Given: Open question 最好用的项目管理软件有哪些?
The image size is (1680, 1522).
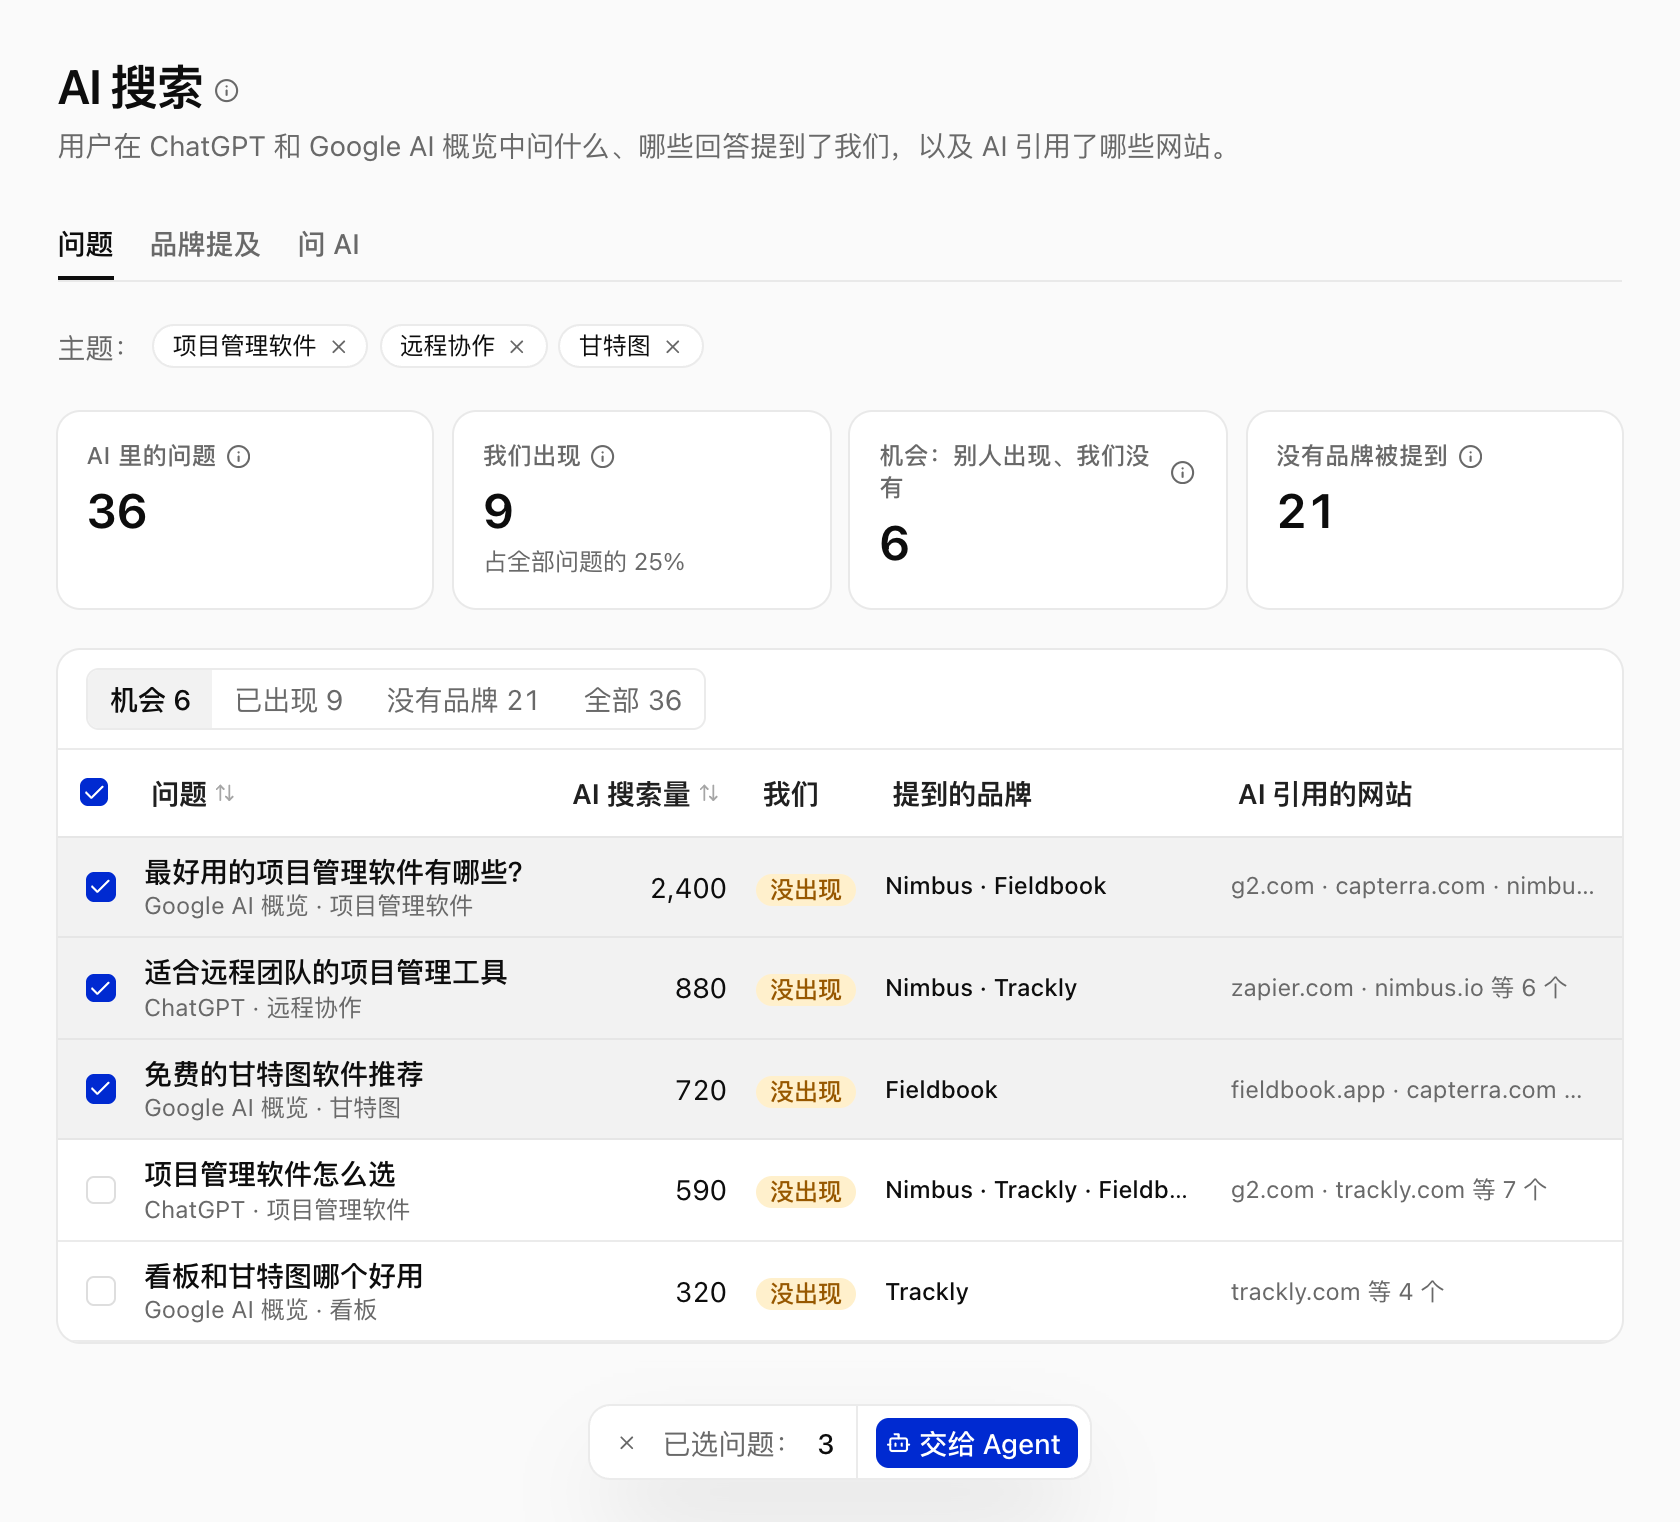Looking at the screenshot, I should [x=334, y=872].
